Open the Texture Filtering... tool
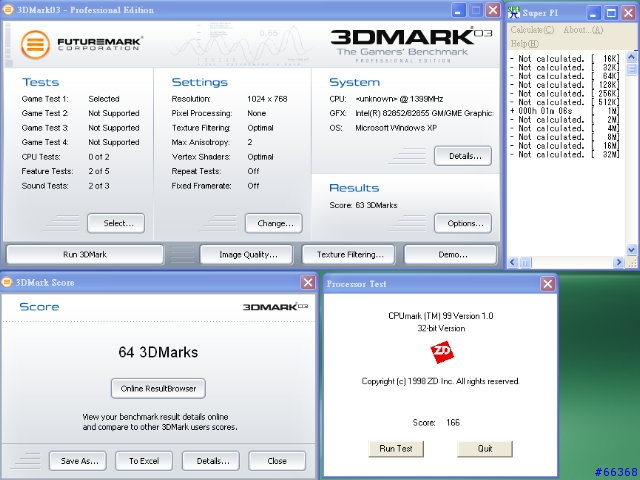The width and height of the screenshot is (640, 480). coord(348,254)
